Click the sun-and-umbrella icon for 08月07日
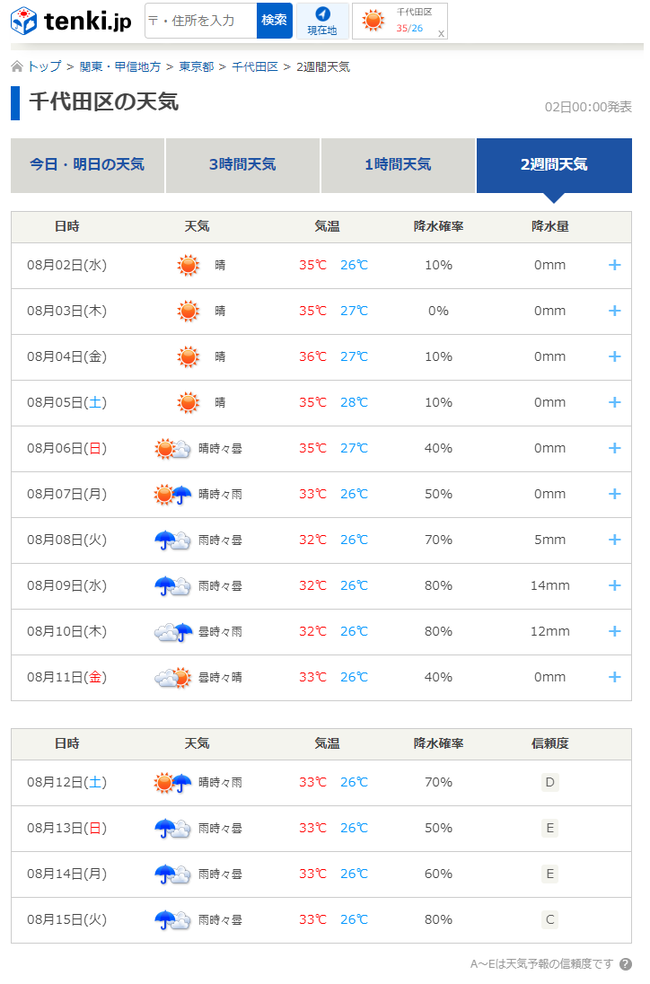The image size is (650, 984). (x=172, y=494)
